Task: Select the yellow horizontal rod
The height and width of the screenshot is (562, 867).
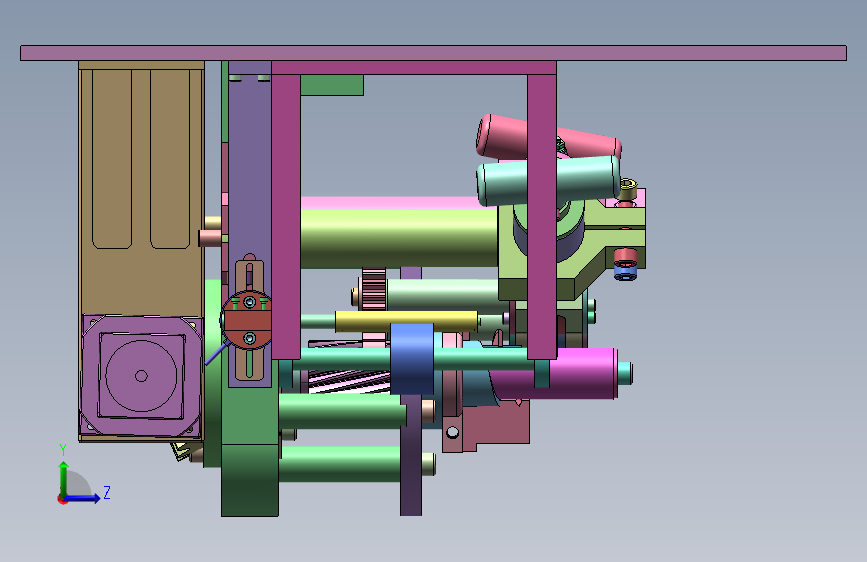Action: tap(406, 321)
